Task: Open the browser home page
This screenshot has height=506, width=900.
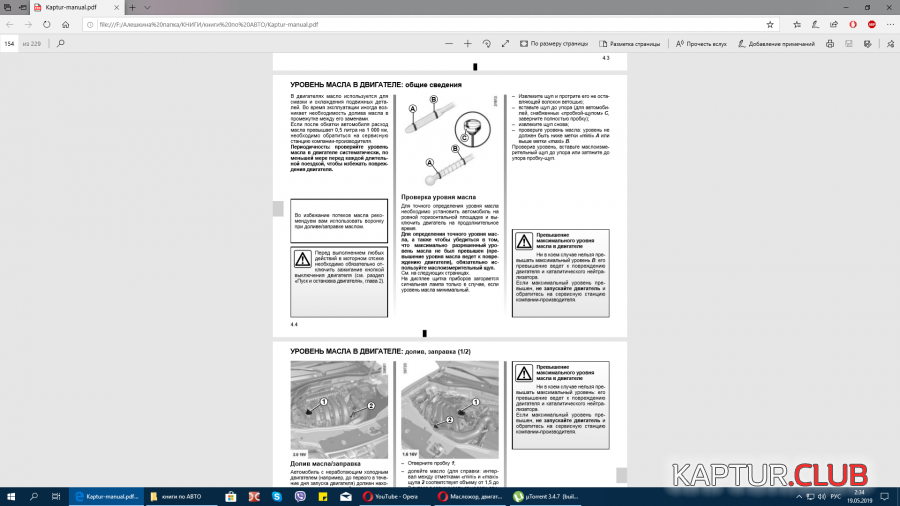Action: pyautogui.click(x=65, y=25)
